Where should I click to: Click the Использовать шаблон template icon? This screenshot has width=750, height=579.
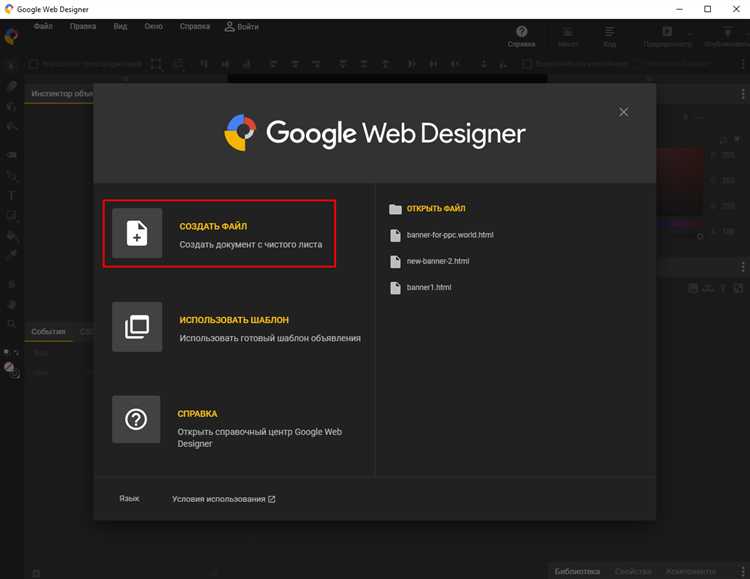pyautogui.click(x=137, y=327)
